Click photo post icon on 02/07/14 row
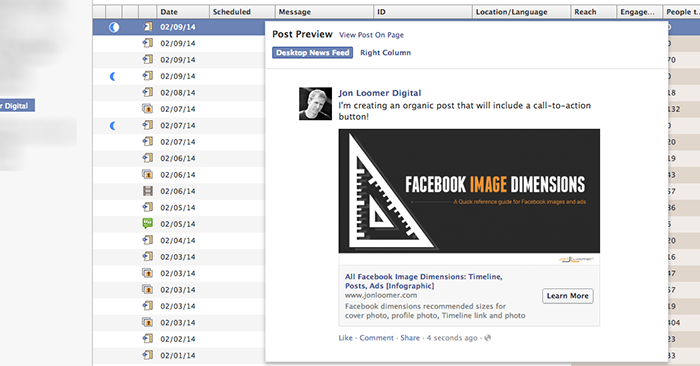Screen dimensions: 700x366 [147, 109]
